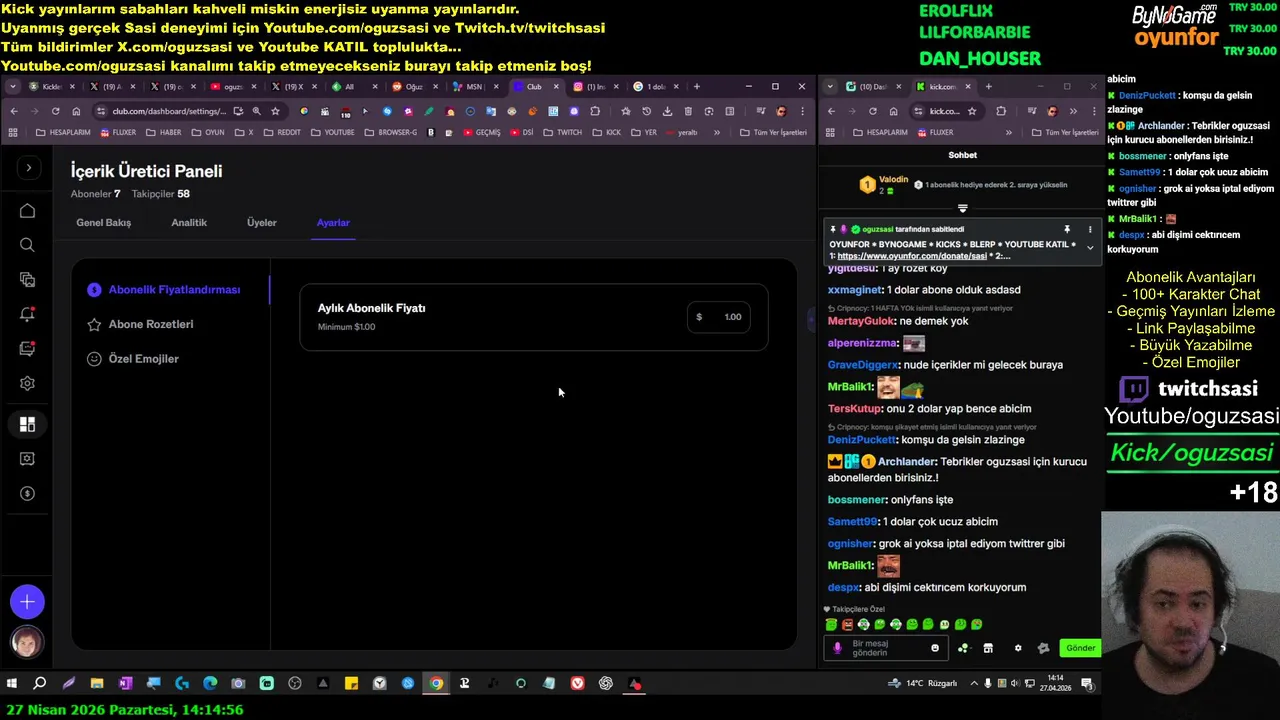Bookmark club.com page with star
Image resolution: width=1280 pixels, height=720 pixels.
point(275,111)
